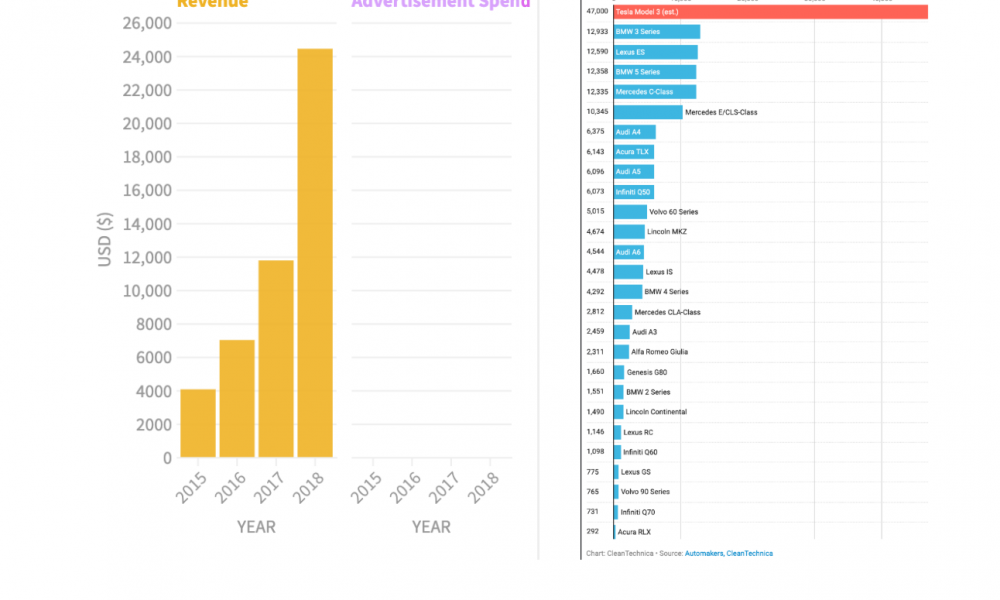Select the "Audi A3" label
This screenshot has width=1000, height=600.
tap(644, 332)
